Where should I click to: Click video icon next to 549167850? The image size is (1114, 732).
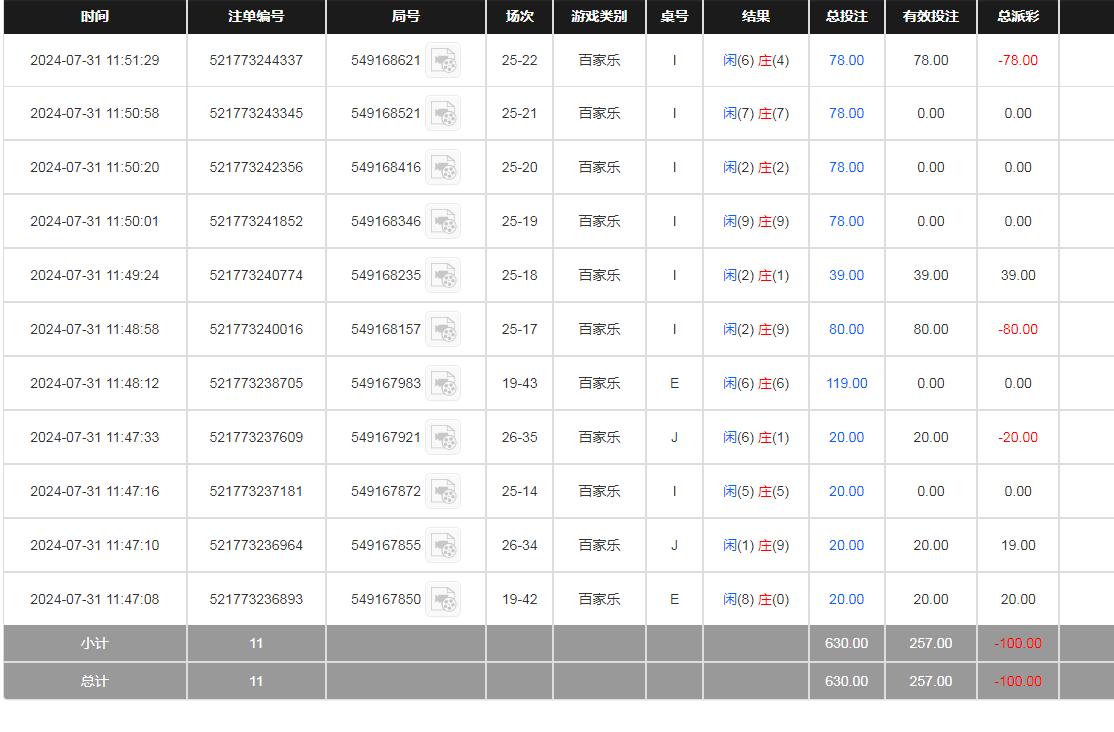click(443, 600)
